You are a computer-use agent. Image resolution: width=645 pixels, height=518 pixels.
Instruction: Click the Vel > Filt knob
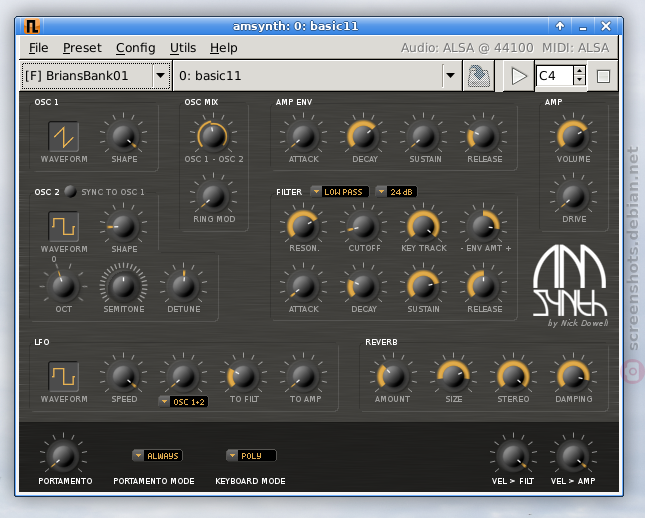tap(513, 456)
